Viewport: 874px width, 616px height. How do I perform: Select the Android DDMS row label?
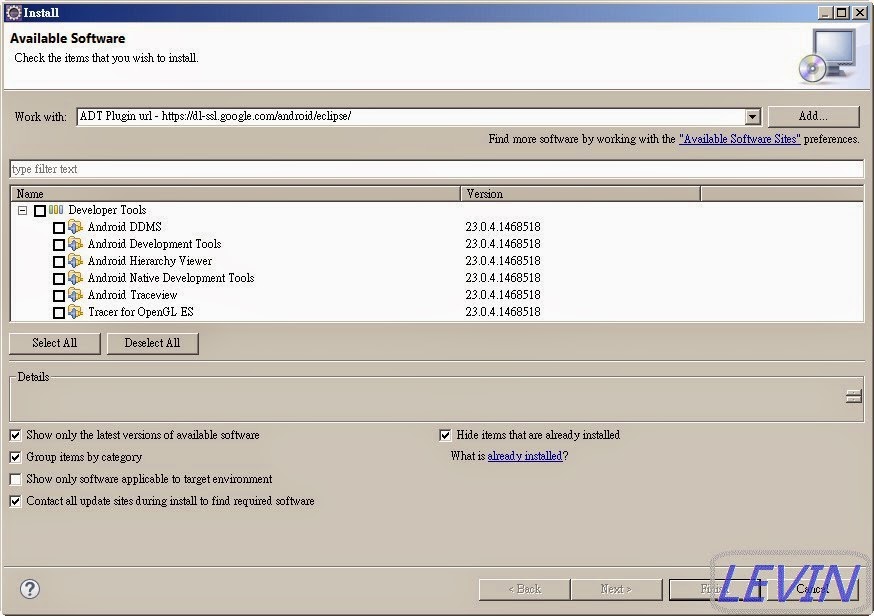(124, 227)
